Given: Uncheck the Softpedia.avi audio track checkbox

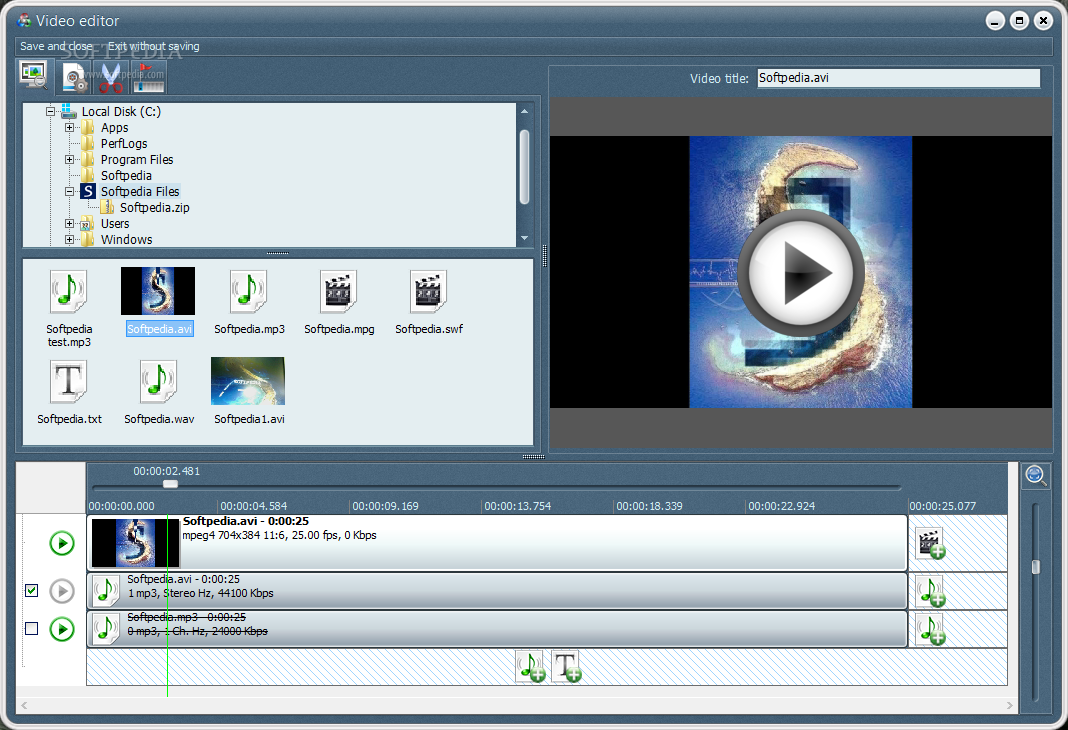Looking at the screenshot, I should (31, 590).
